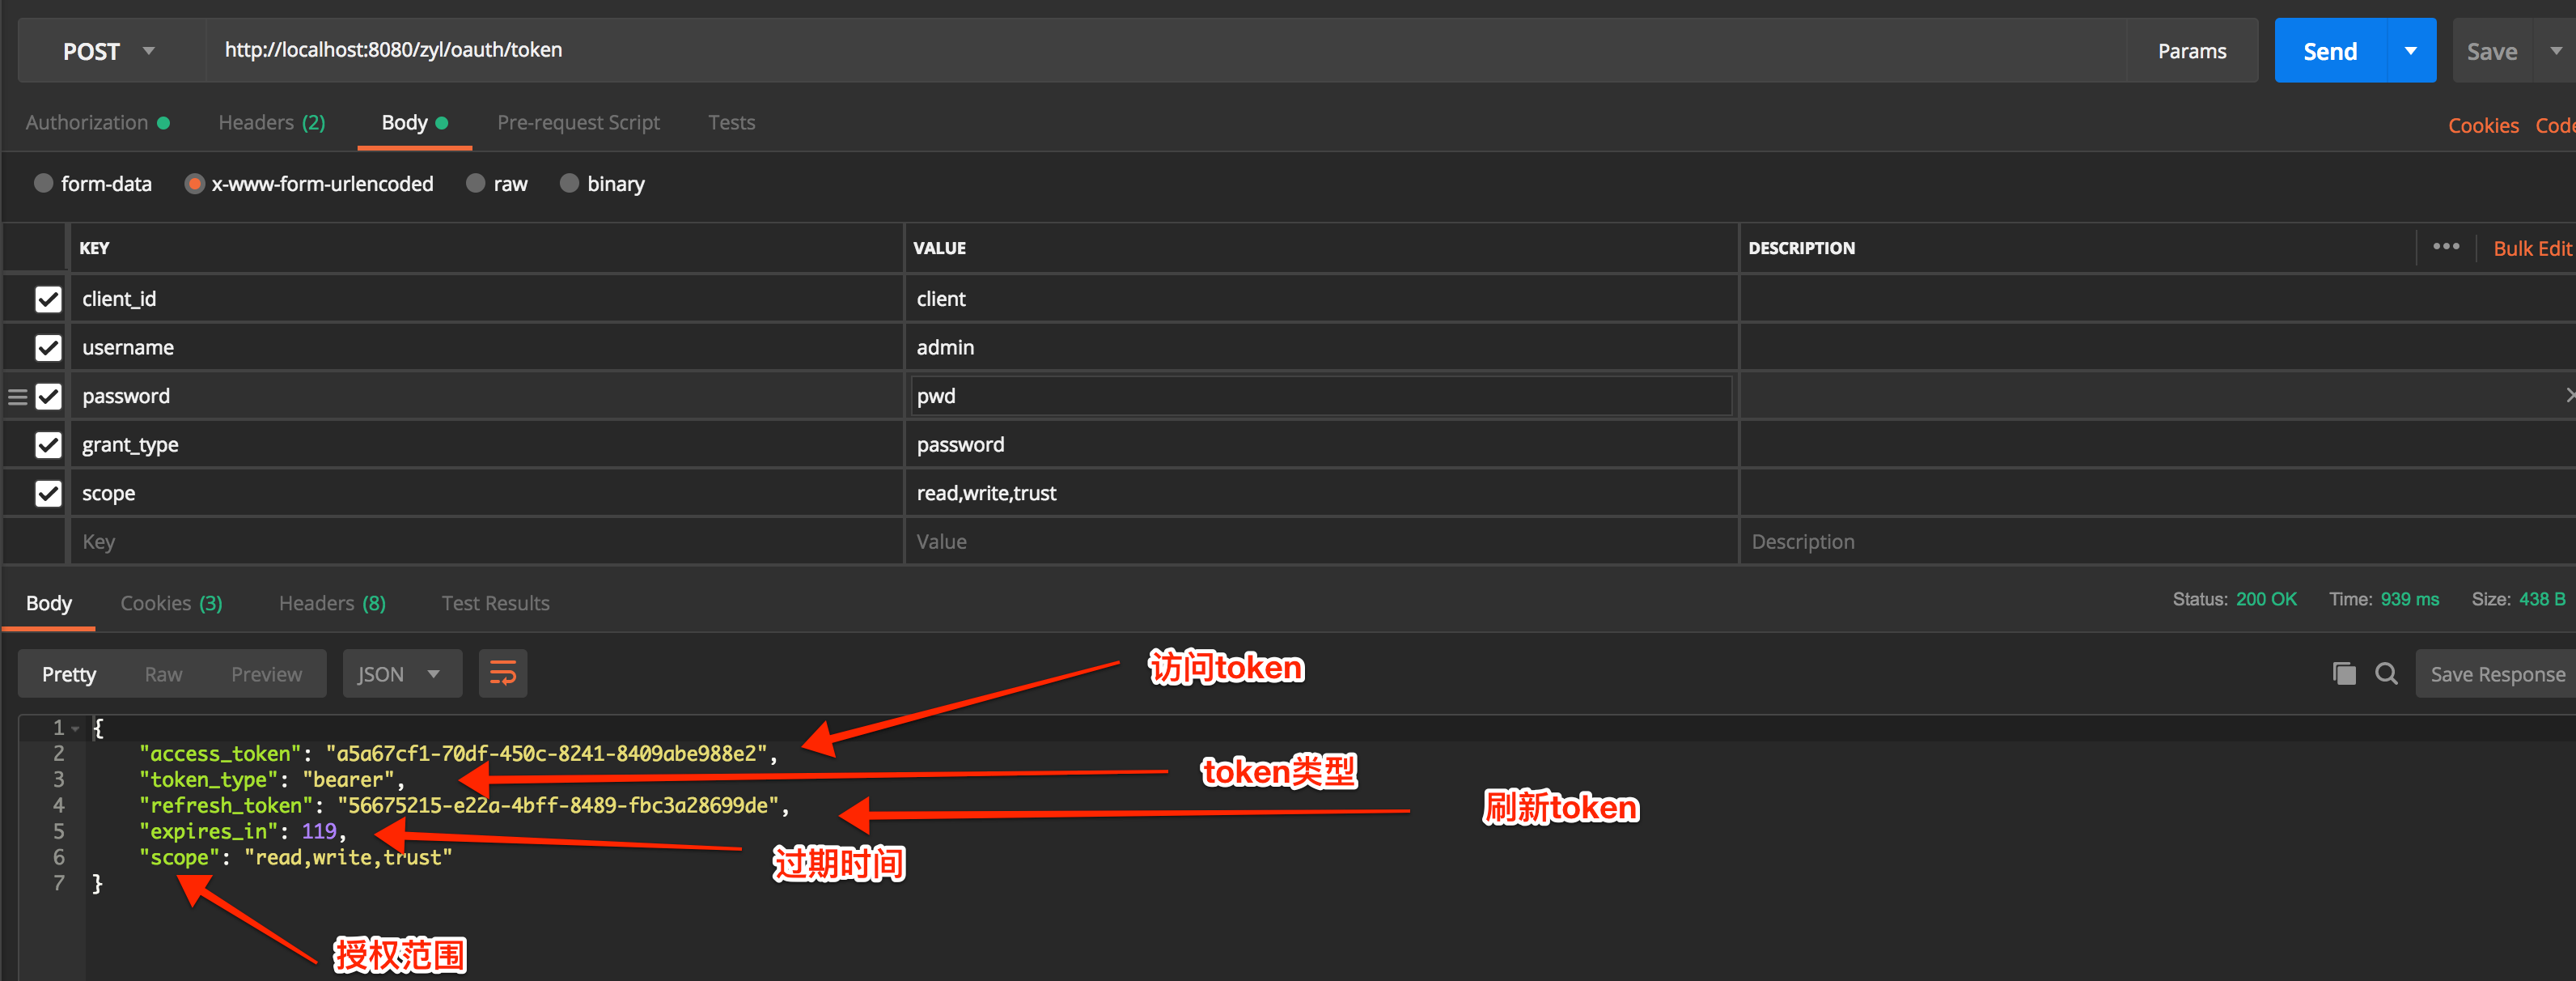2576x981 pixels.
Task: Open search in response with magnifier icon
Action: (x=2386, y=674)
